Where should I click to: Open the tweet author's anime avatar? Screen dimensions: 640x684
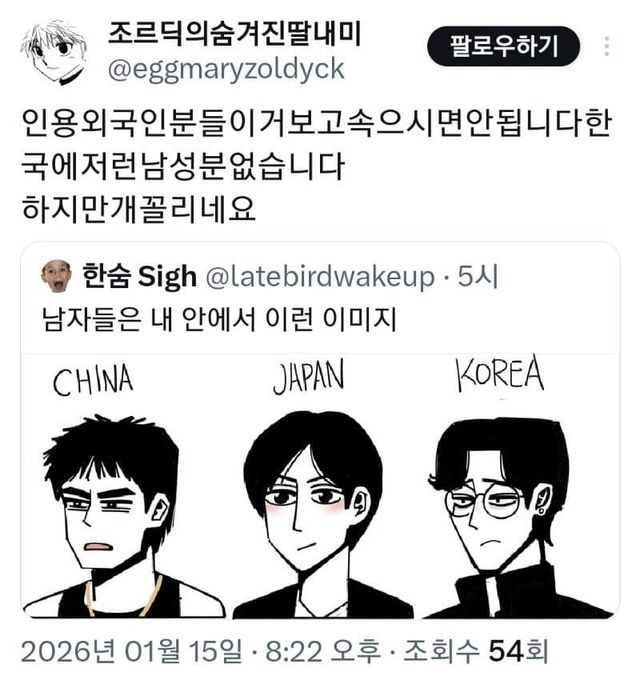coord(53,52)
